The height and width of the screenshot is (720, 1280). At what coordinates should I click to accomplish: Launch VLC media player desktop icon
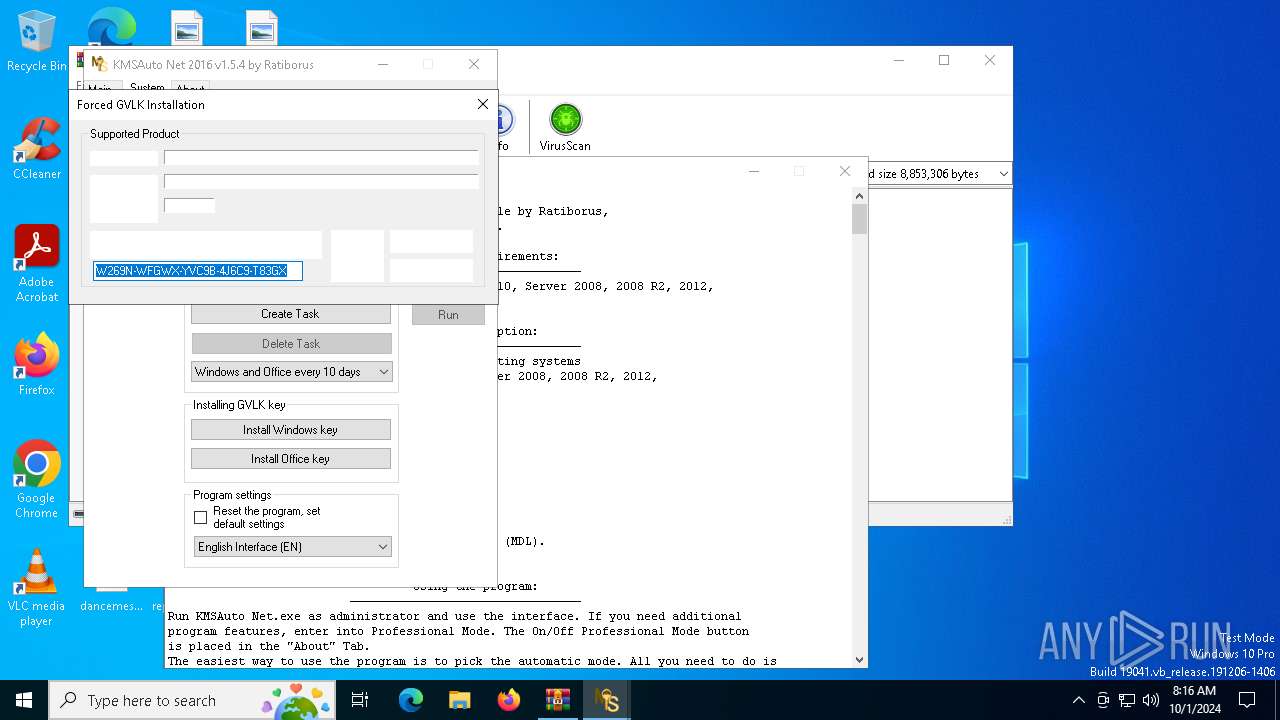click(x=37, y=588)
